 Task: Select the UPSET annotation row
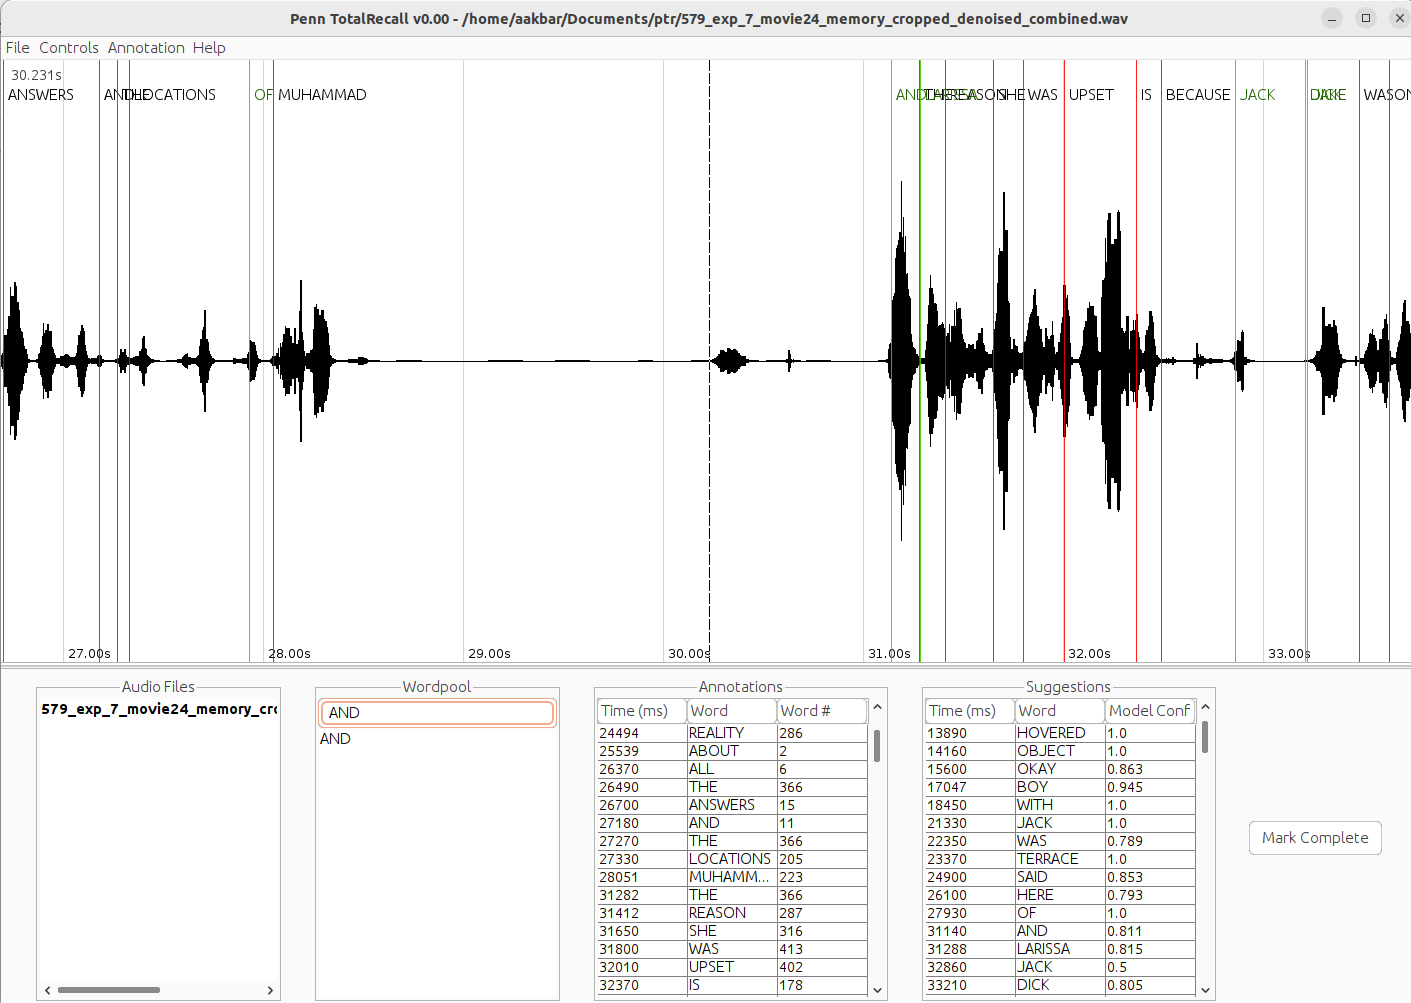[732, 967]
